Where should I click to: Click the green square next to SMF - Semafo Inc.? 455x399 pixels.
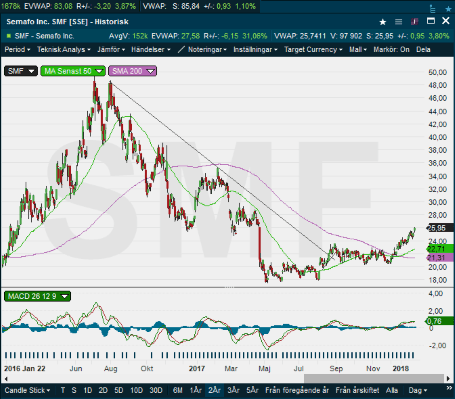(x=9, y=36)
